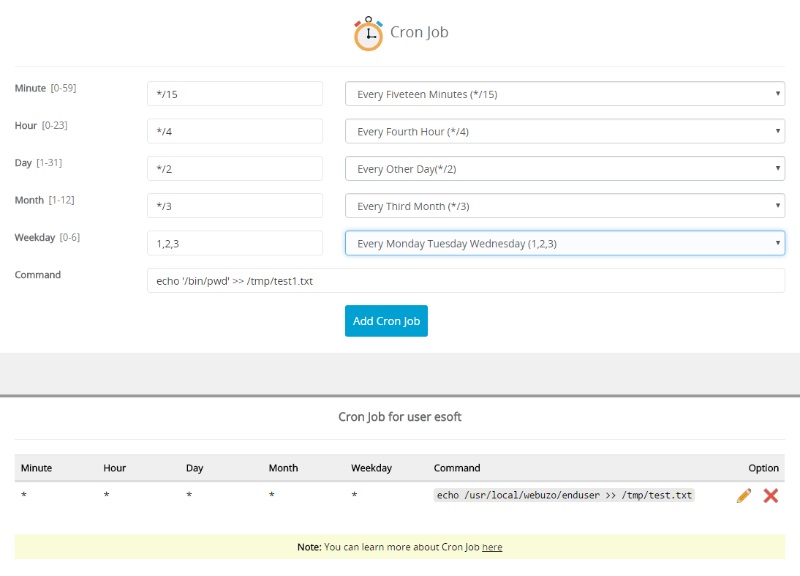This screenshot has width=800, height=576.
Task: Delete the cron job with red X icon
Action: [x=771, y=495]
